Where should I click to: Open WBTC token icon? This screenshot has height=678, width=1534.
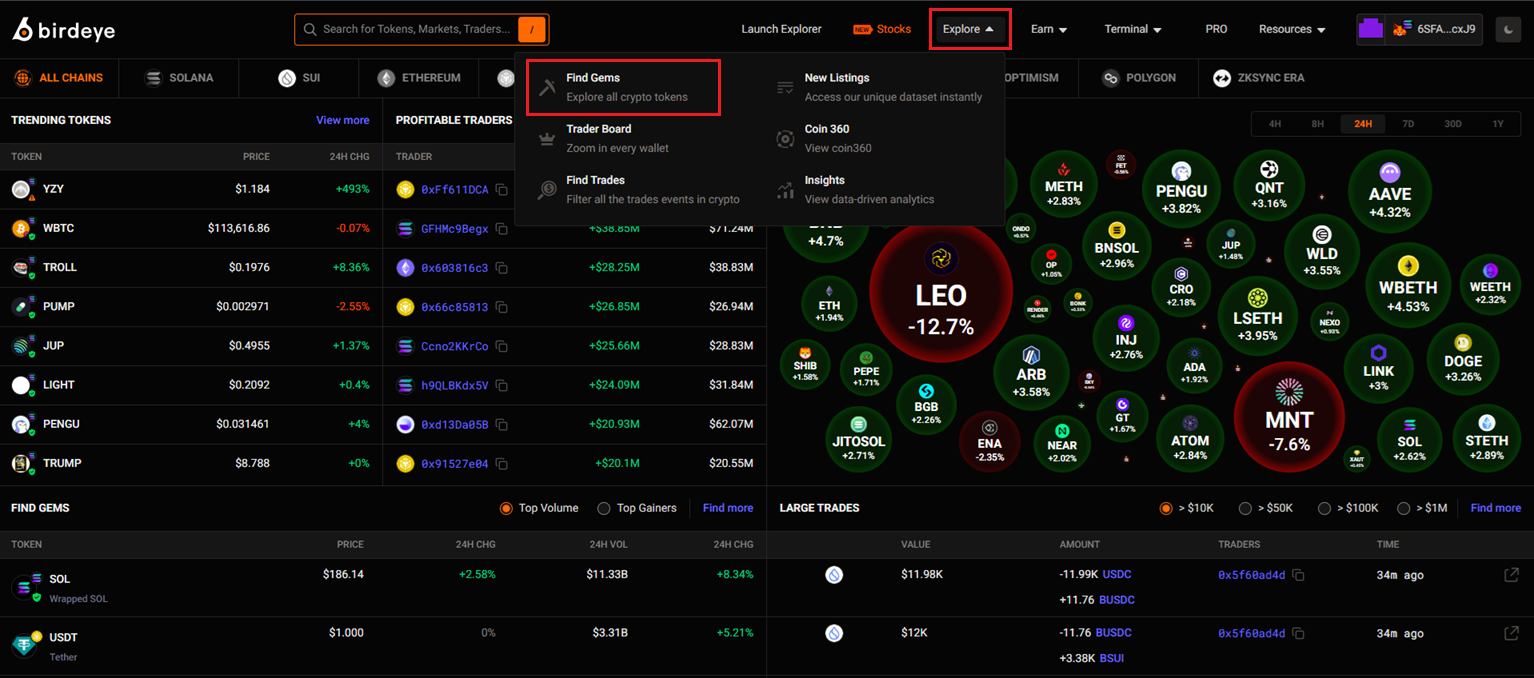pyautogui.click(x=22, y=229)
